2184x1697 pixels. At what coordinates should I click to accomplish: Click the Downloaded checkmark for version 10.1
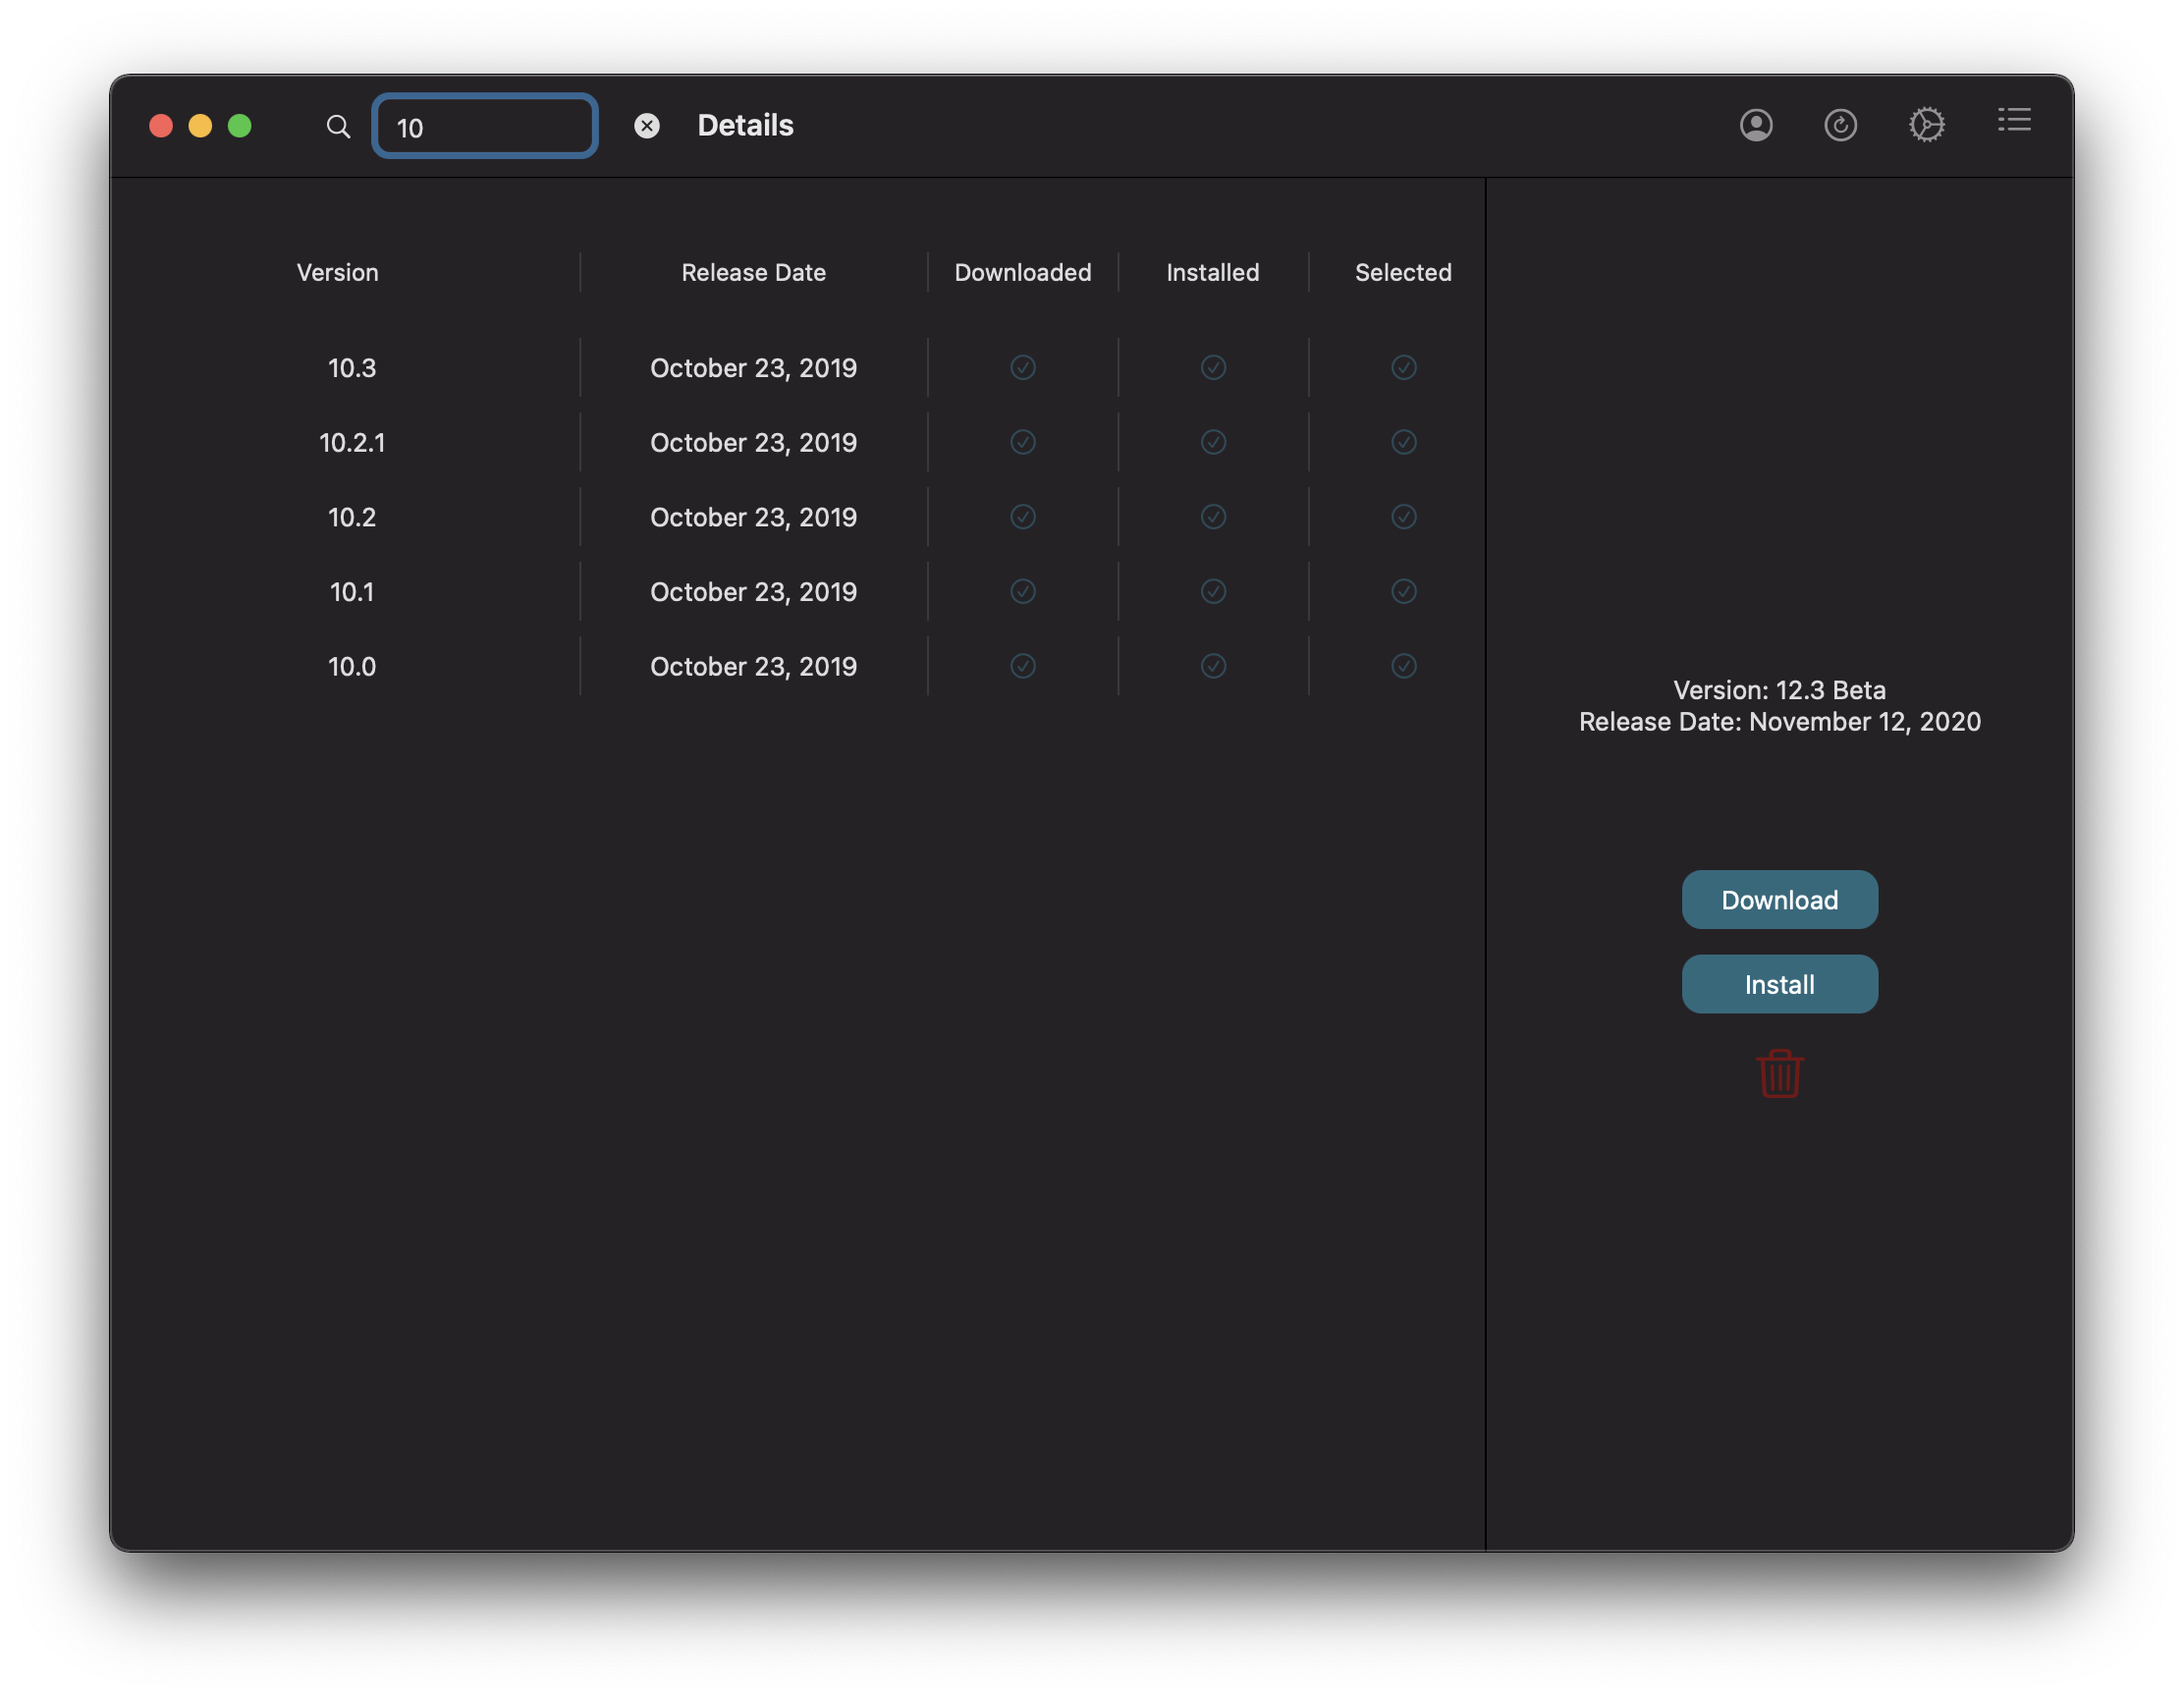coord(1022,592)
